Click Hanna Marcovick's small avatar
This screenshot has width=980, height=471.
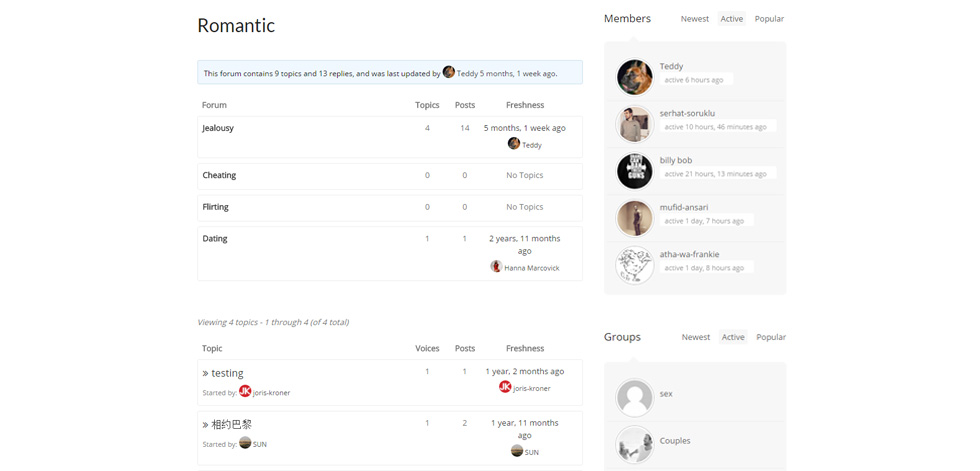point(496,267)
